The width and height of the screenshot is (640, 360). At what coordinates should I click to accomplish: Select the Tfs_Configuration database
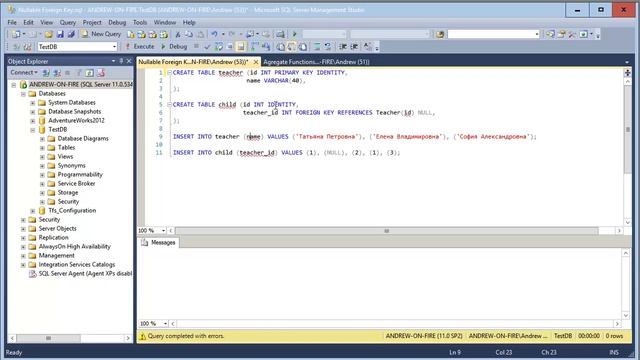pyautogui.click(x=72, y=210)
